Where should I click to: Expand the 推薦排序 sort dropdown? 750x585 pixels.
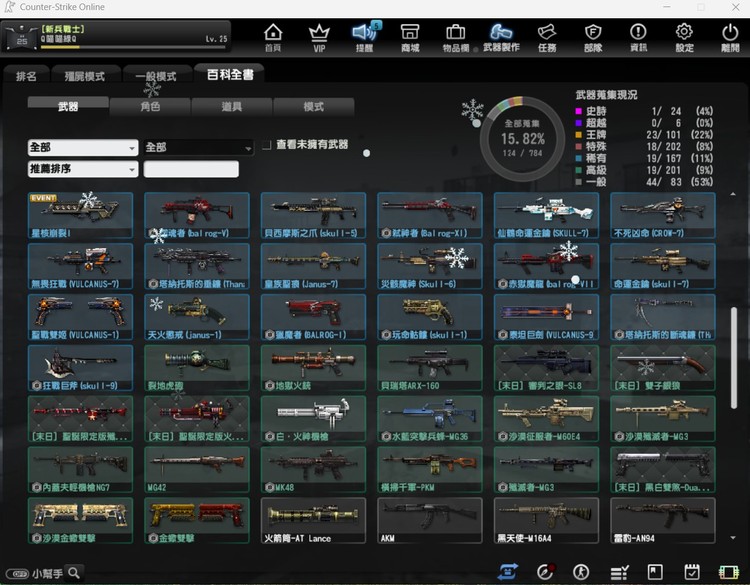pos(83,169)
